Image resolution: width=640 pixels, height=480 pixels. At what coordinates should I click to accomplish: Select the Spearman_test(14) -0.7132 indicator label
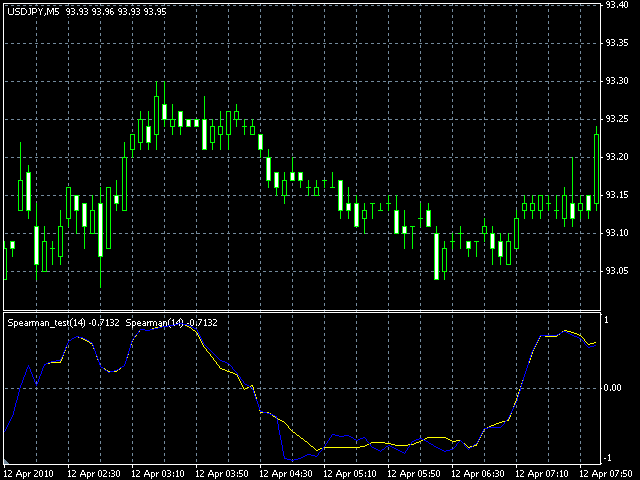[63, 322]
